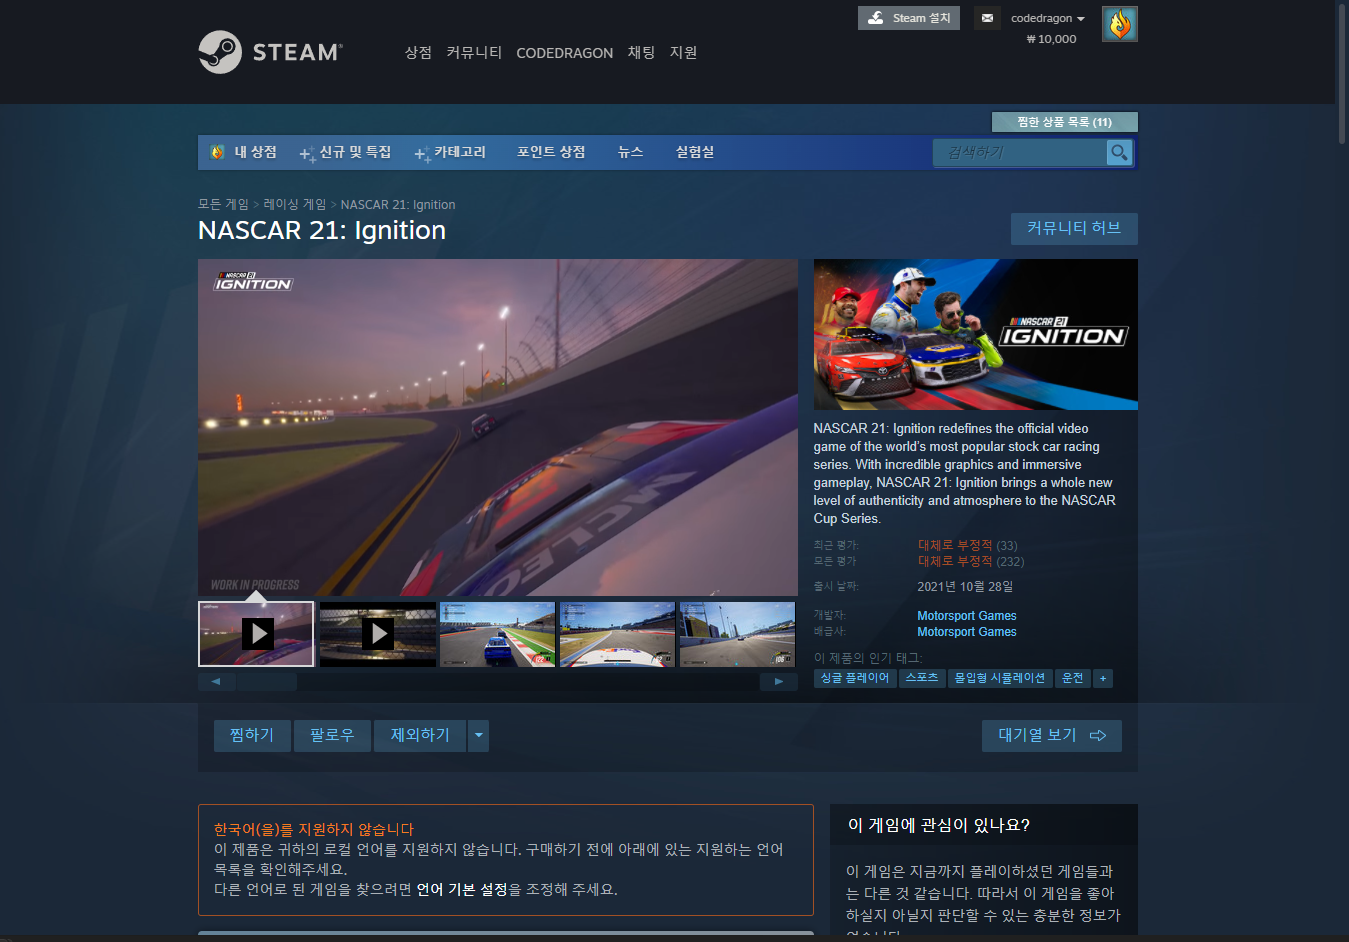Select the 스포츠 tag
The height and width of the screenshot is (942, 1349).
(922, 678)
